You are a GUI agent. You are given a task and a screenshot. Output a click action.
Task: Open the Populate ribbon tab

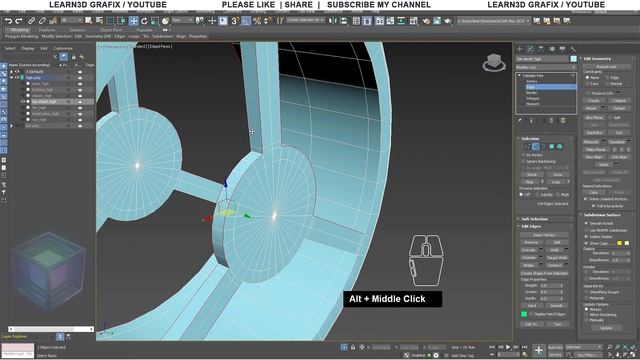point(144,30)
